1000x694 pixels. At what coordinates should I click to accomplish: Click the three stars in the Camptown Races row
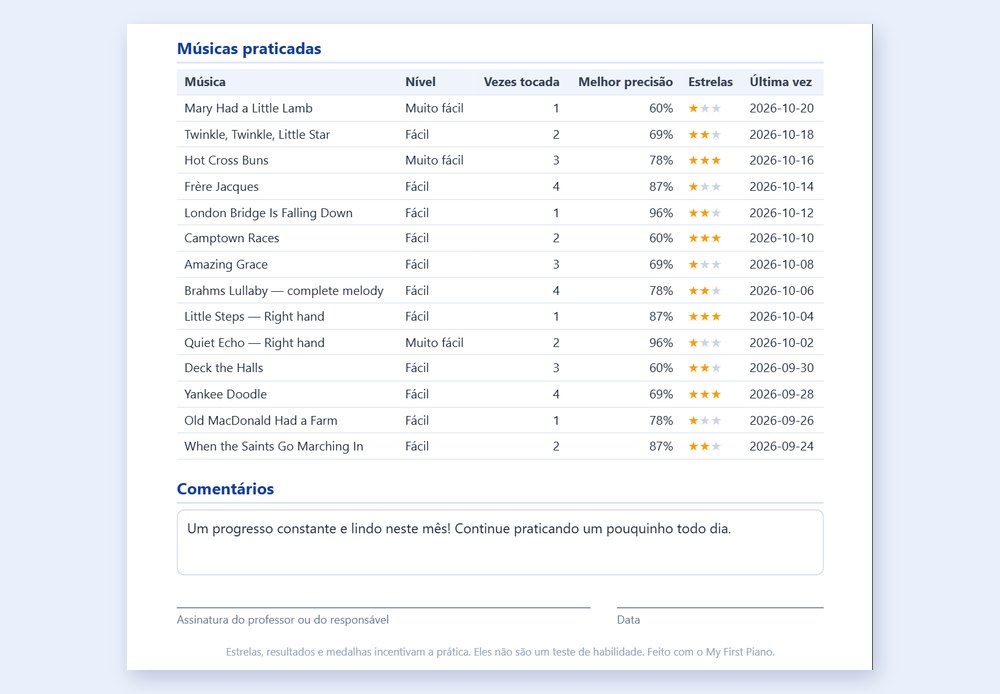click(705, 238)
